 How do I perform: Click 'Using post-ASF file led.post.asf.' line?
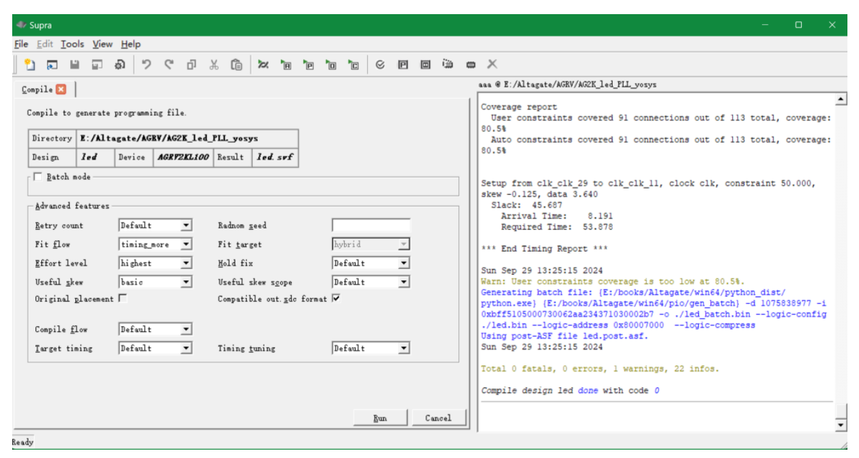click(x=564, y=336)
